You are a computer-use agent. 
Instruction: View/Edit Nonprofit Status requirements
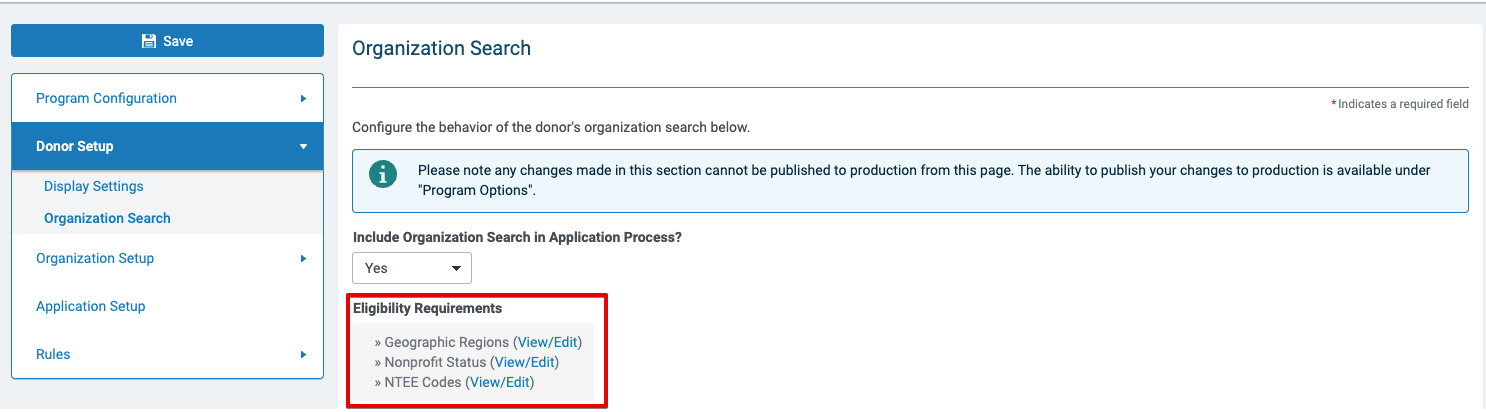524,362
